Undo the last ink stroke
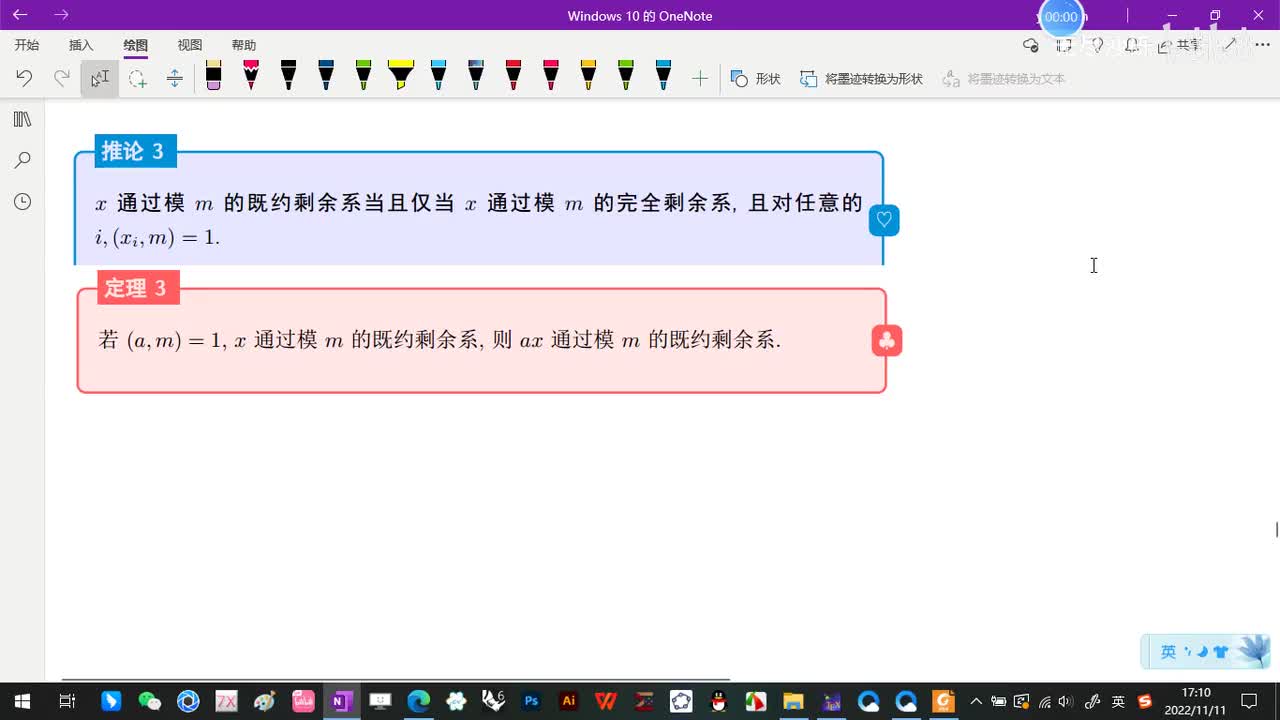1280x720 pixels. (x=24, y=78)
